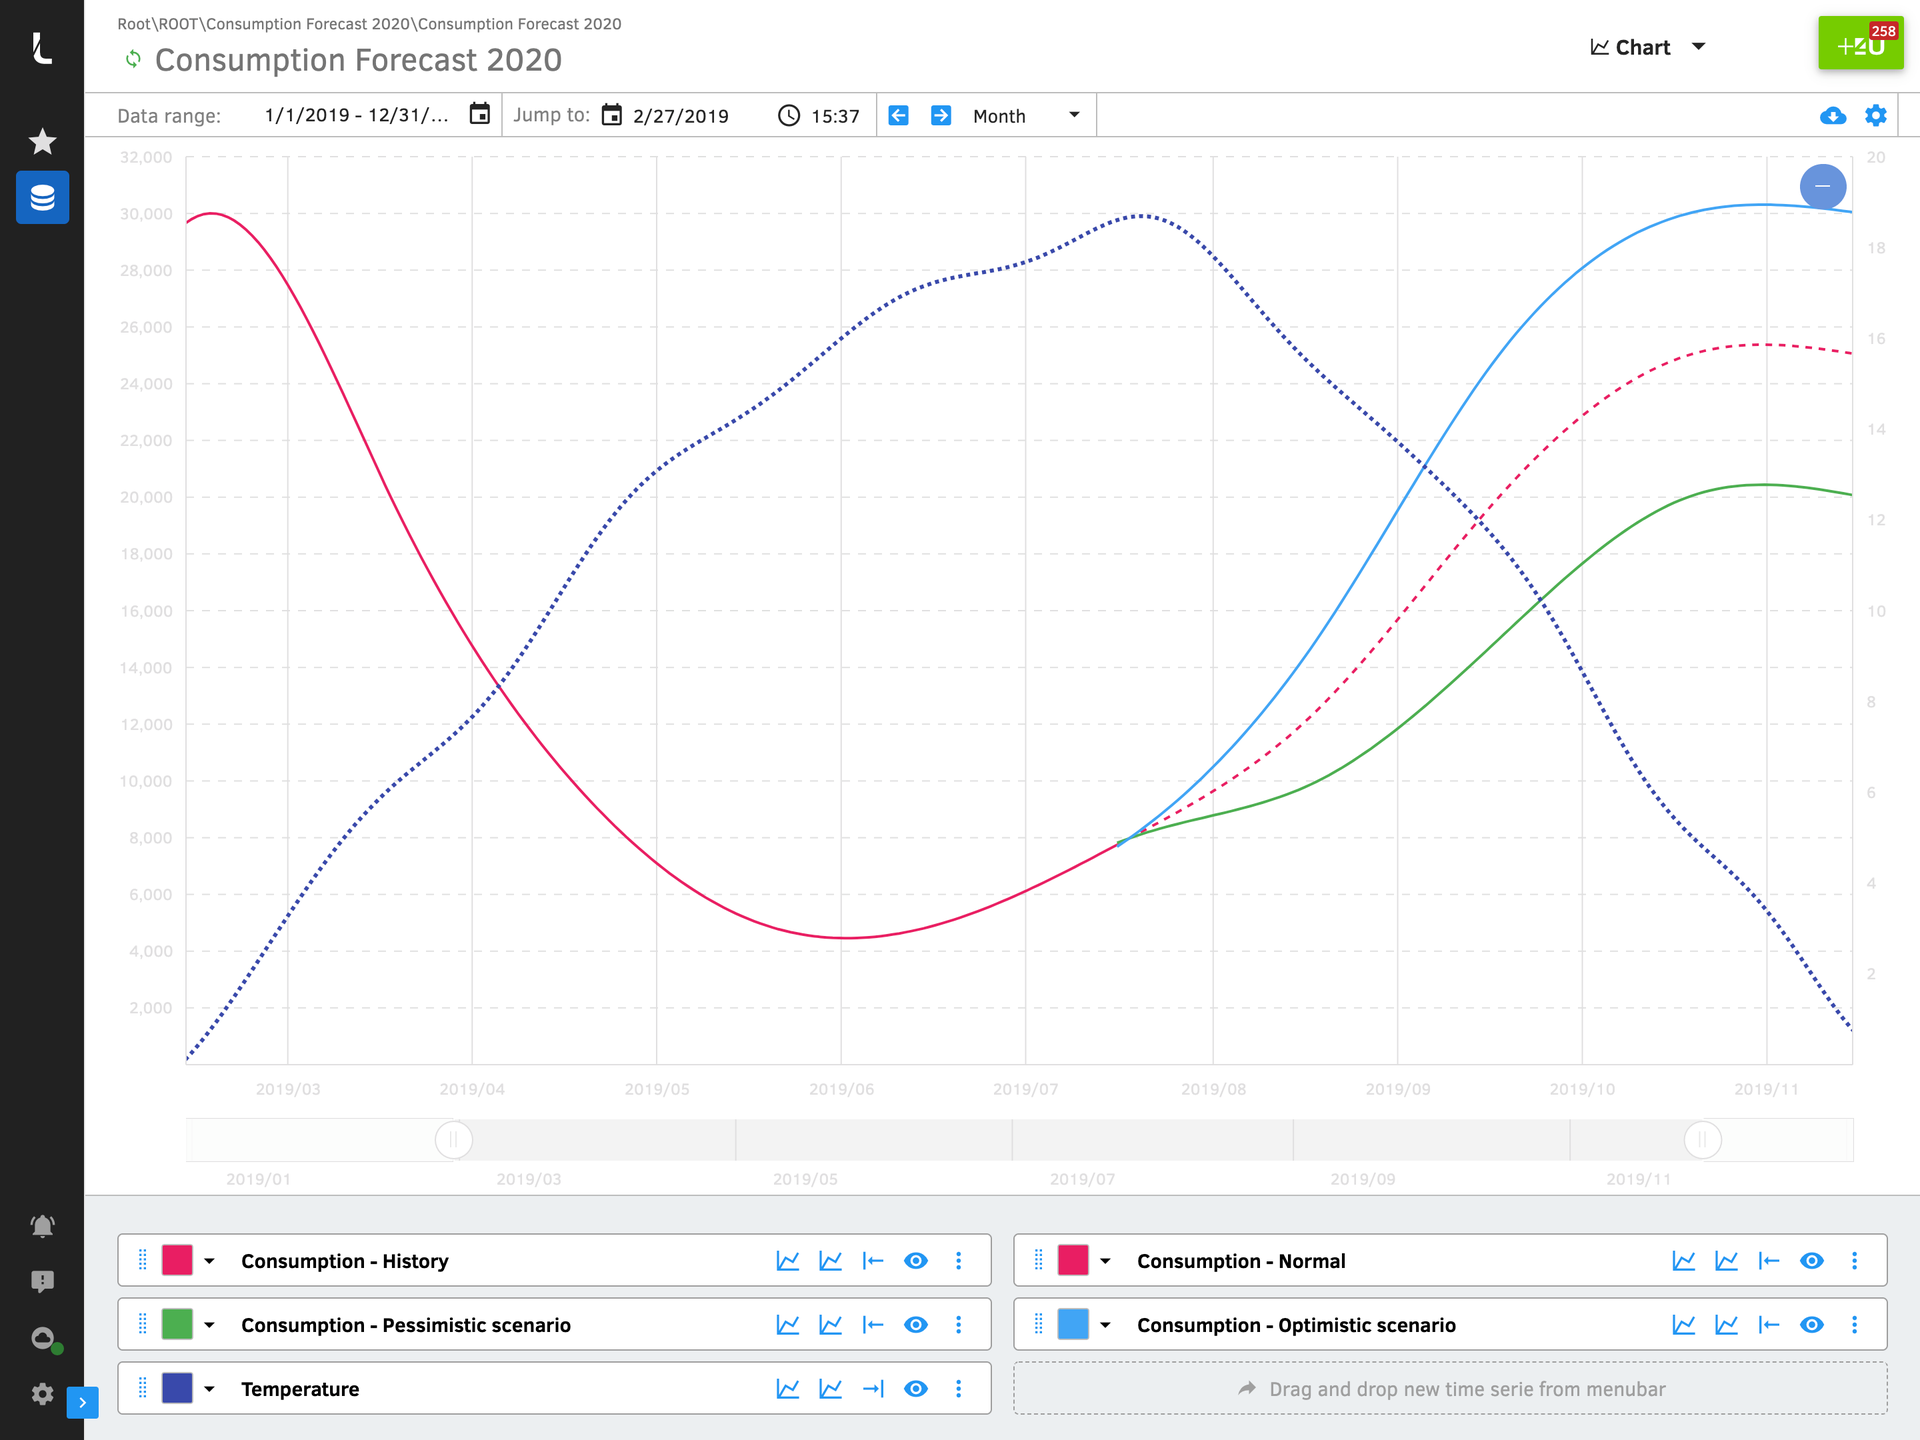Open Temperature series three-dot menu

[x=958, y=1389]
